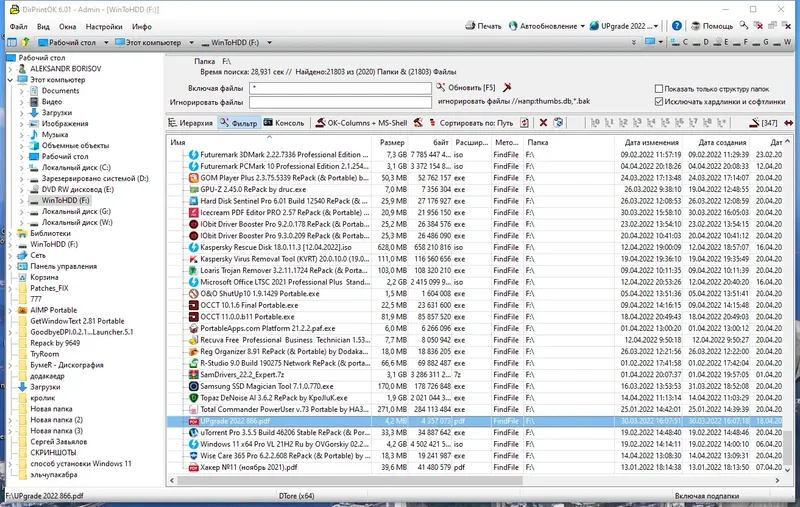Click the Печать printer button
This screenshot has width=800, height=507.
click(x=483, y=26)
